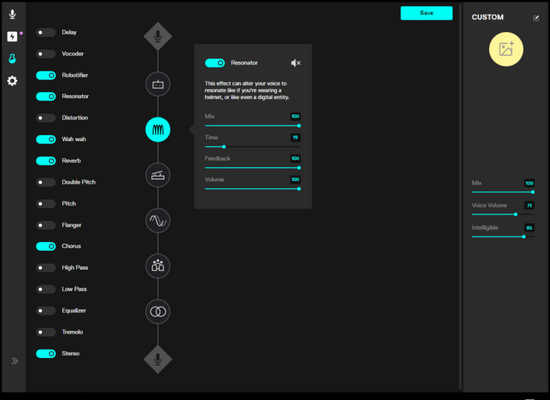Screen dimensions: 550x400
Task: Toggle Resonator switch inside the effect panel
Action: [x=215, y=63]
